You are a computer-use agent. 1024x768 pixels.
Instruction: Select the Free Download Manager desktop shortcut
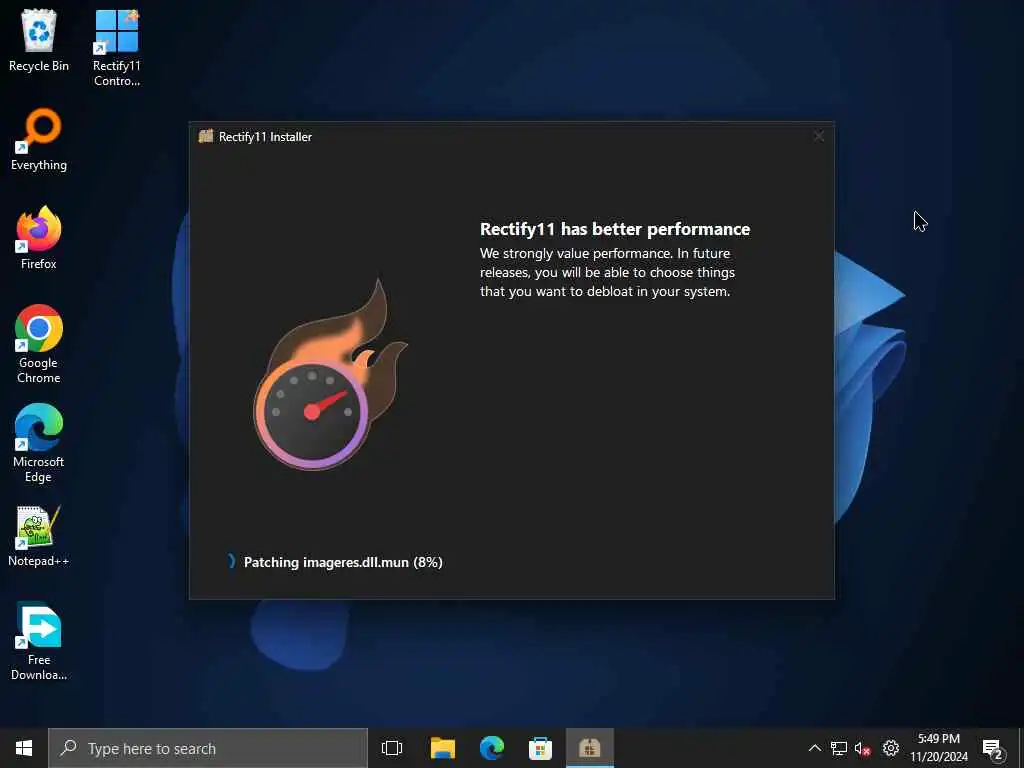coord(39,641)
